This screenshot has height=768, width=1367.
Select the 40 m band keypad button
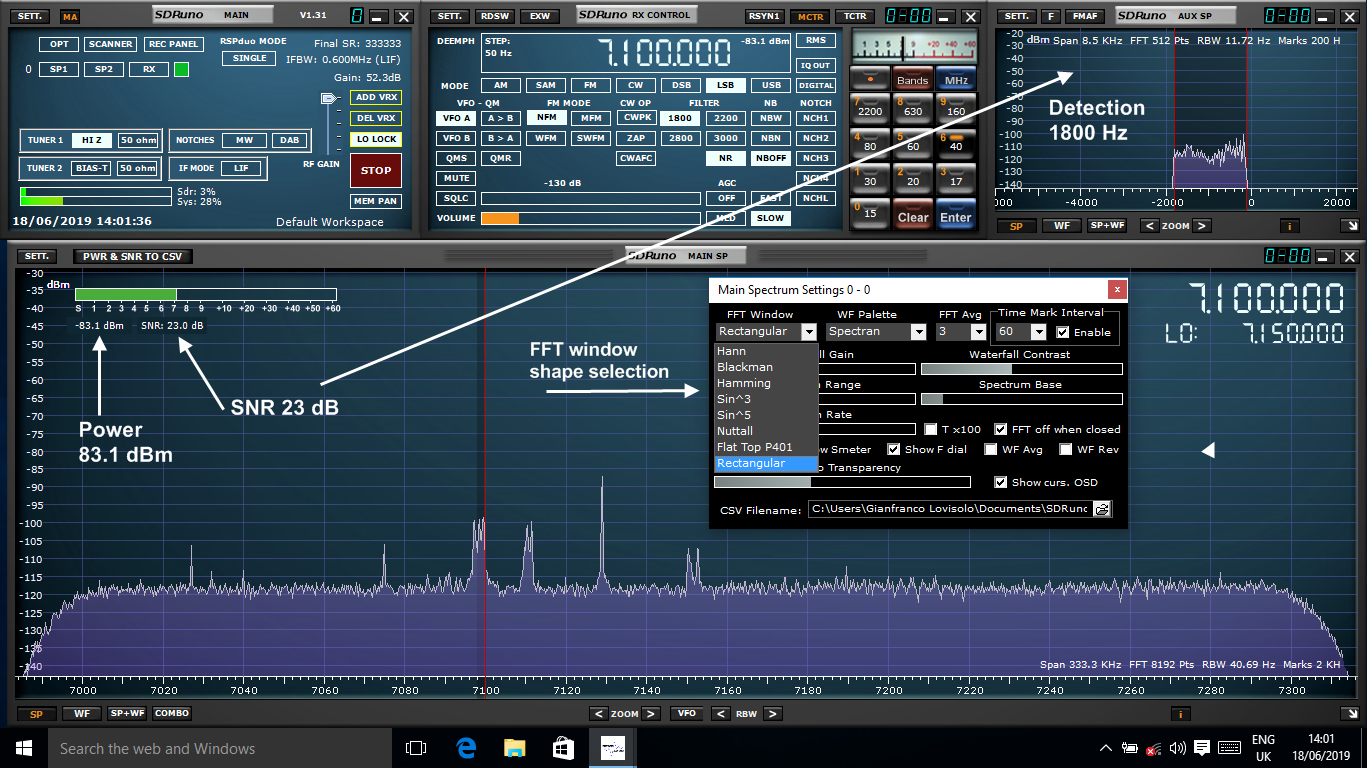pos(956,141)
